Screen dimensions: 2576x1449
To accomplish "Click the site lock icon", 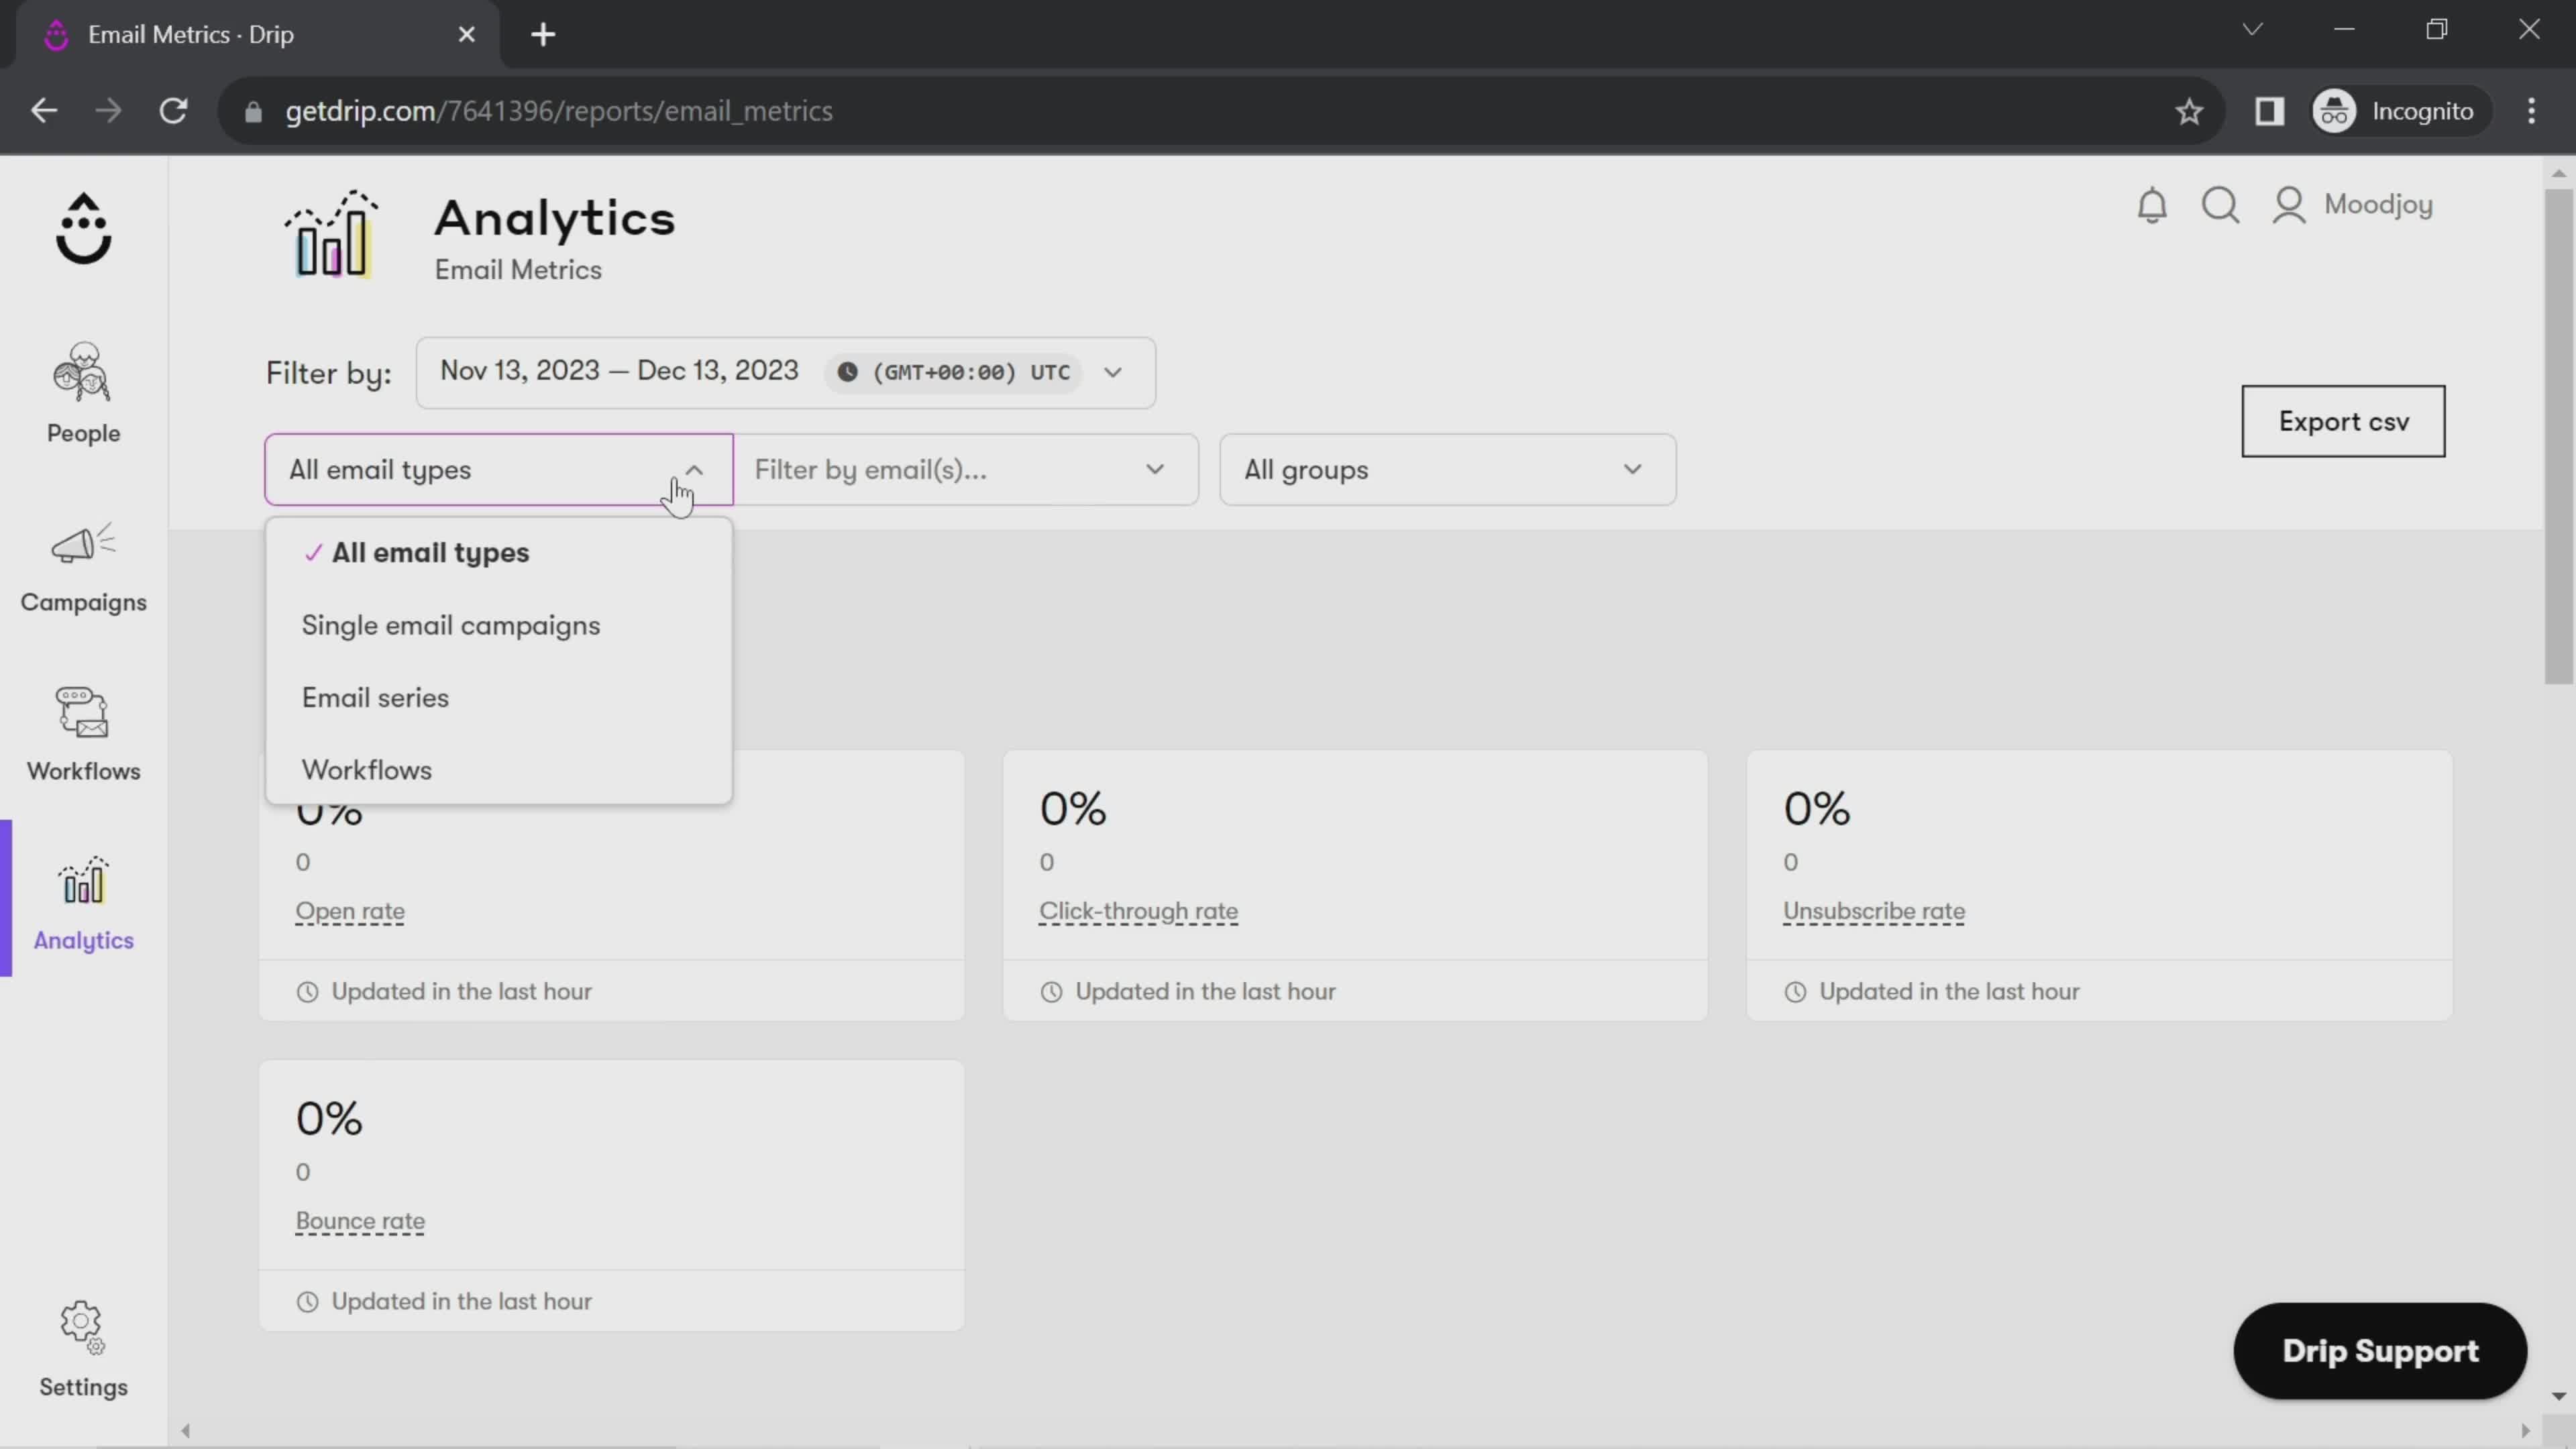I will (253, 112).
